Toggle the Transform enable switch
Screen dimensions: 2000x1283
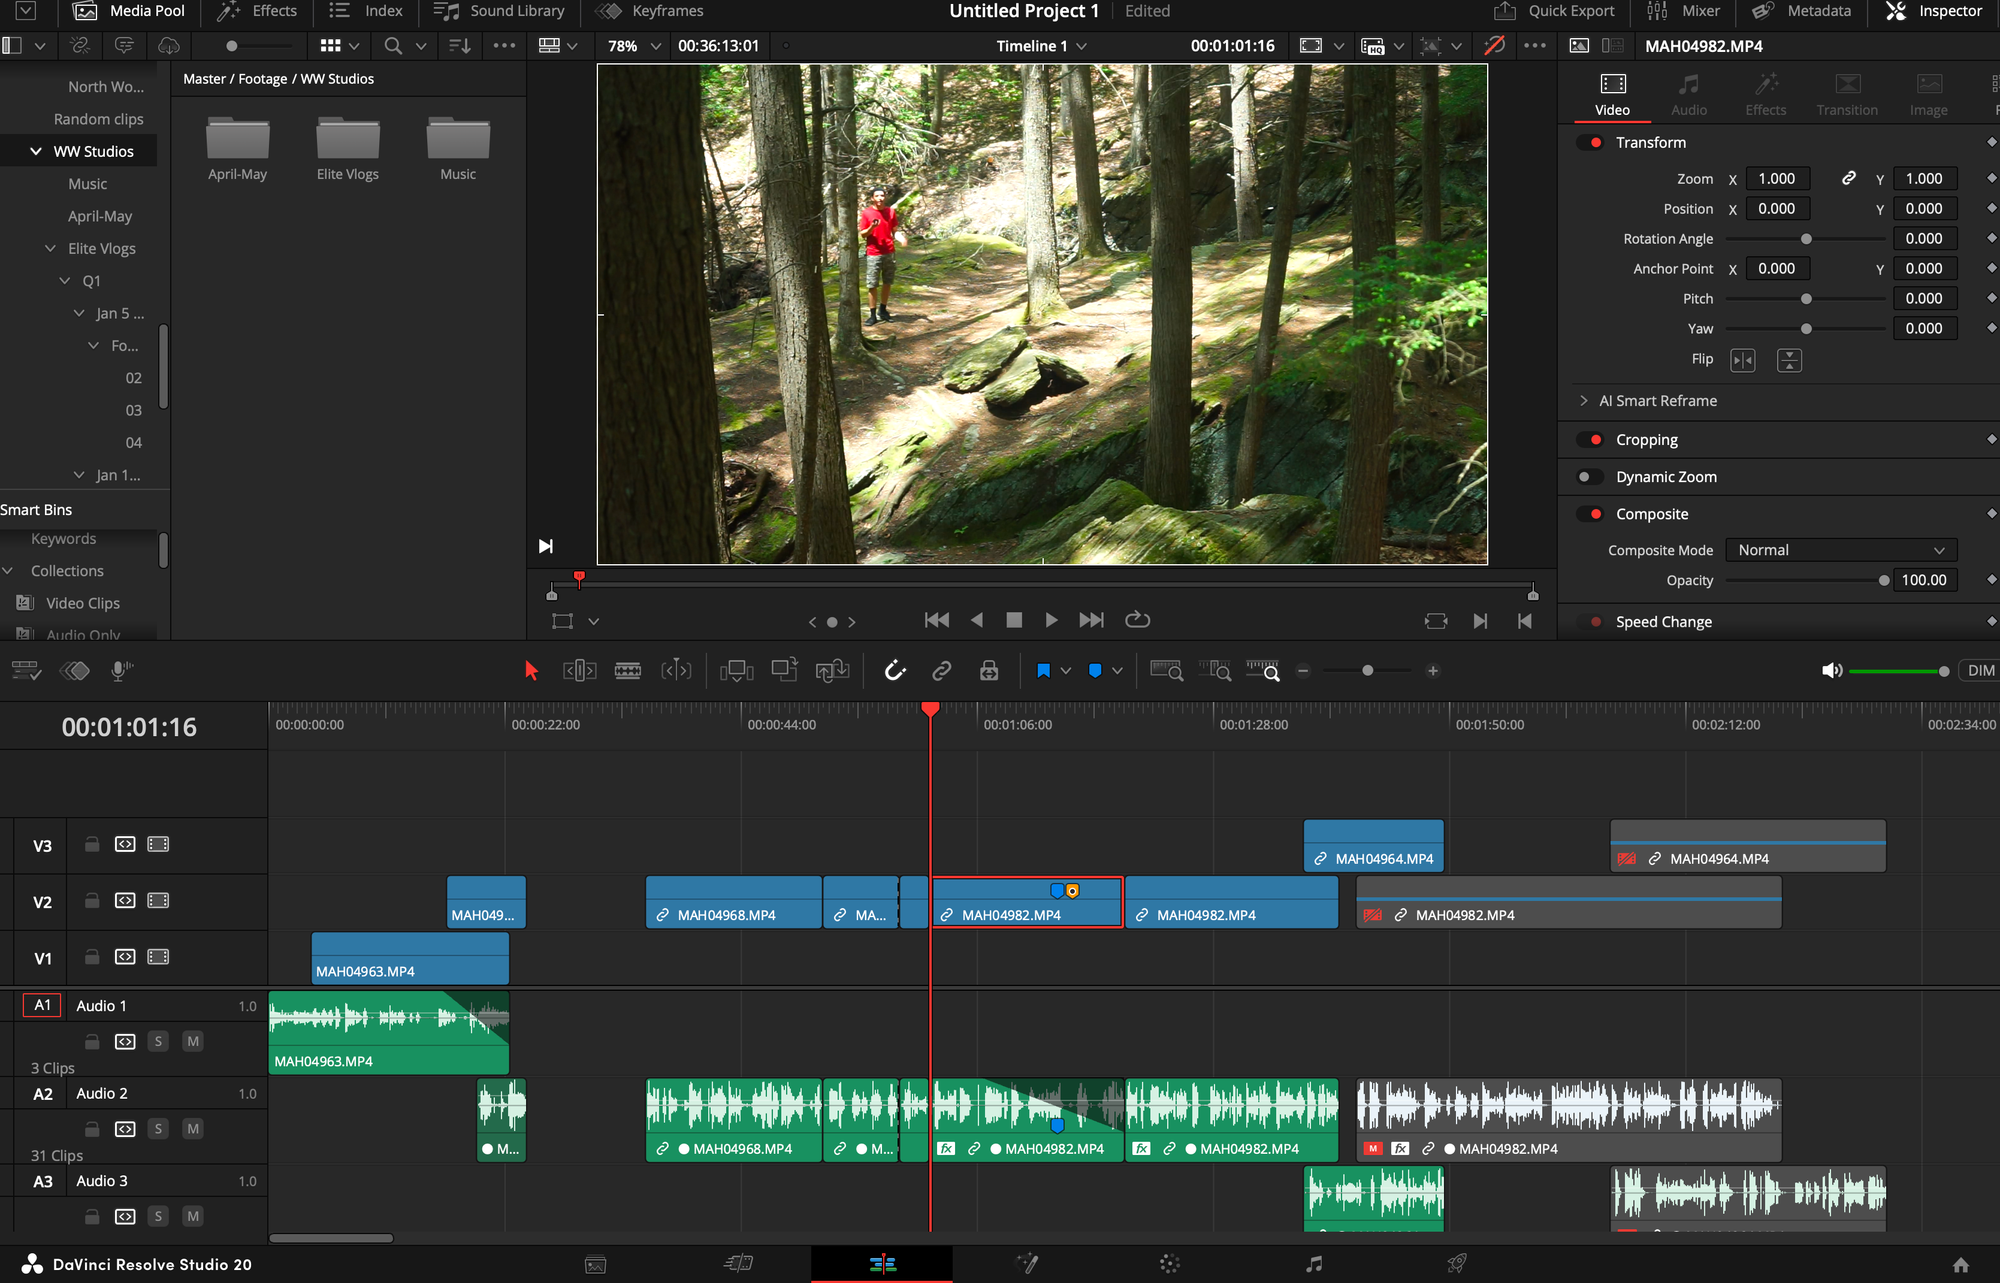tap(1590, 143)
